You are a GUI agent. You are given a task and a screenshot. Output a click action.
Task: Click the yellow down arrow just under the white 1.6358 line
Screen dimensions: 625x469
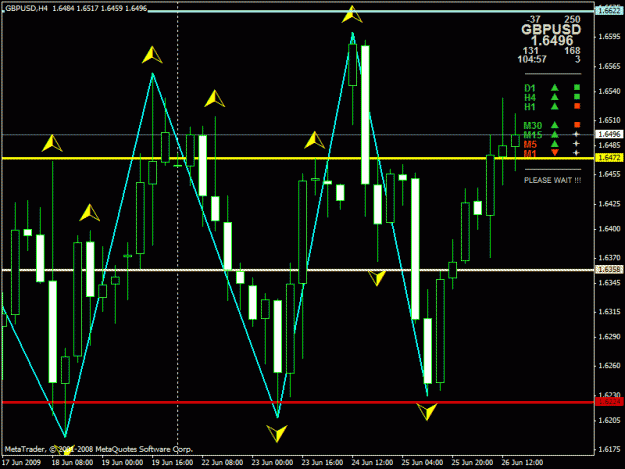377,278
